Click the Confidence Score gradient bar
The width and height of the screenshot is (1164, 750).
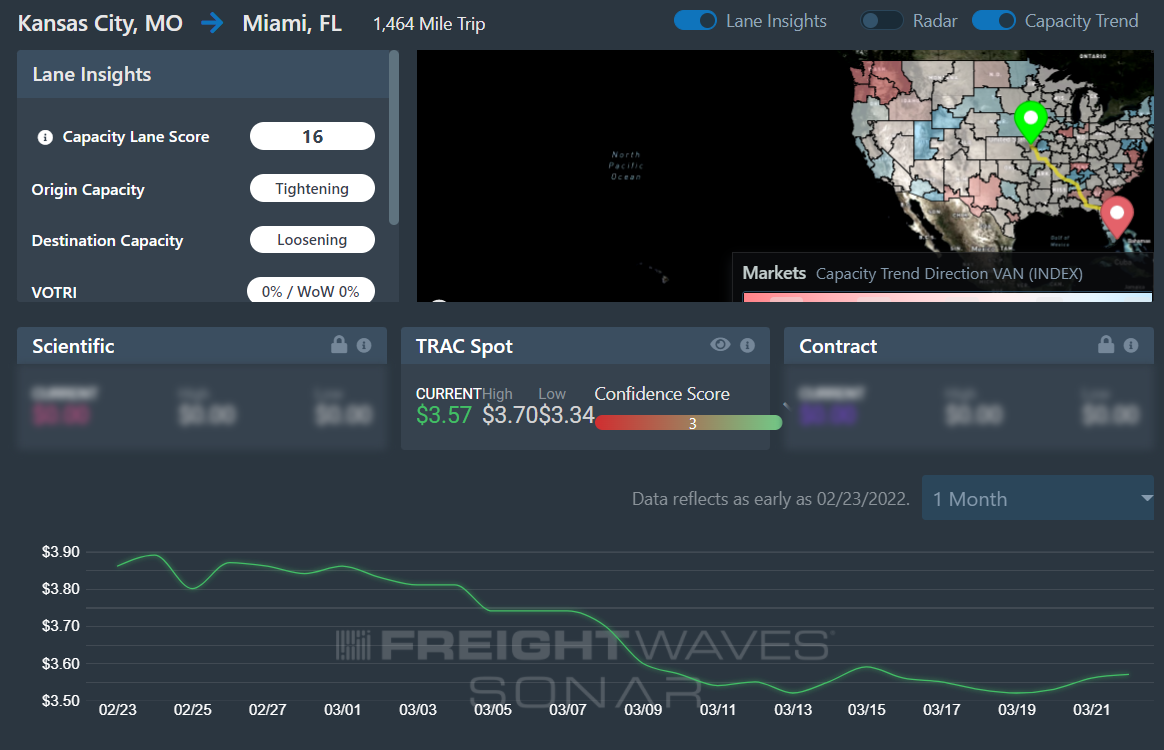click(x=688, y=423)
